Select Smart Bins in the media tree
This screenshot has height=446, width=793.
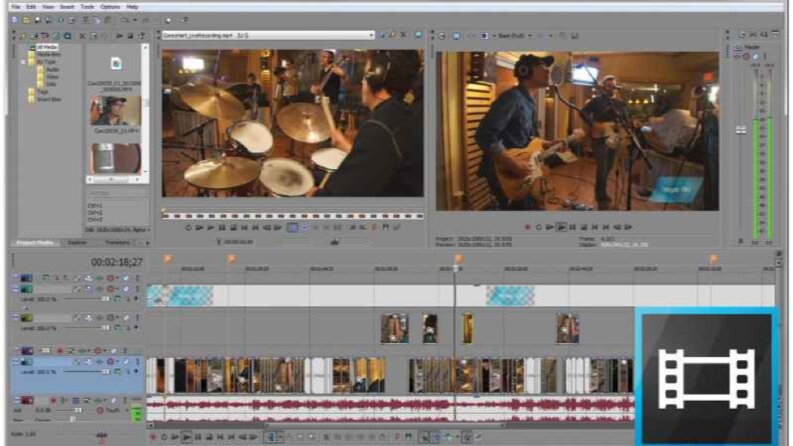49,100
